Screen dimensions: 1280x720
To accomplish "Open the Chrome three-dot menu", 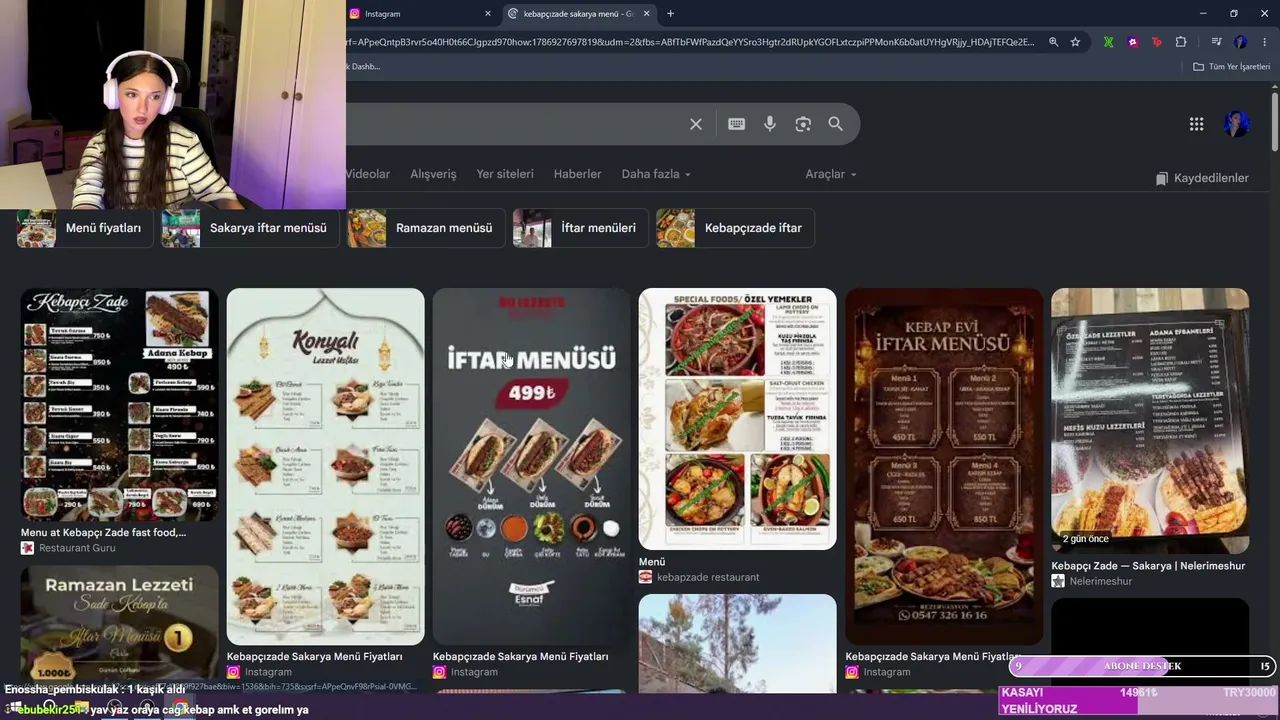I will [x=1265, y=42].
